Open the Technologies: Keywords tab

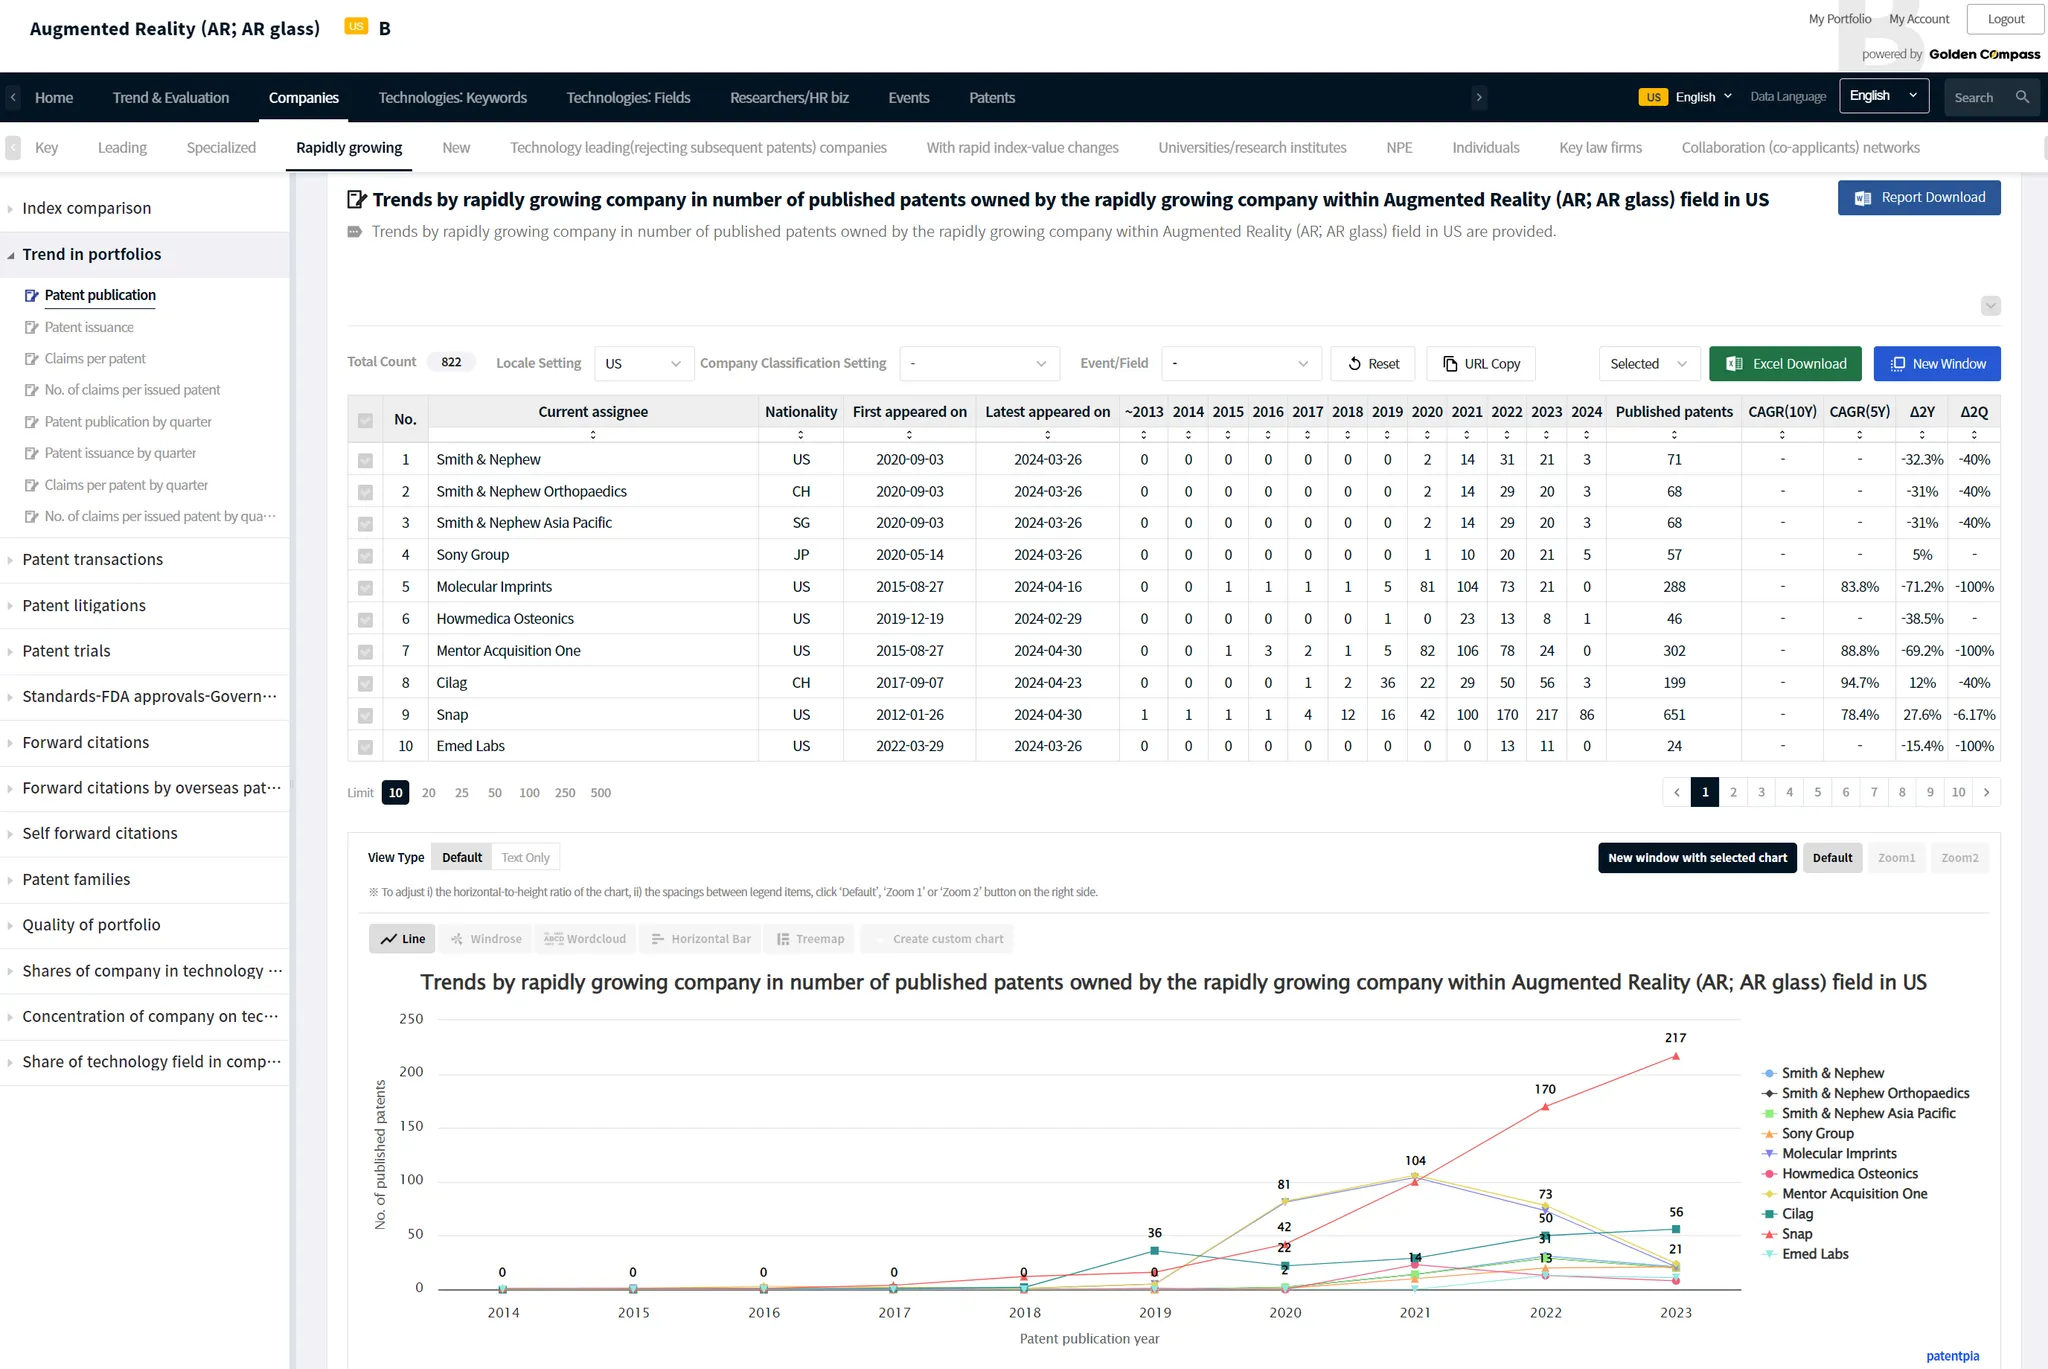pyautogui.click(x=452, y=98)
